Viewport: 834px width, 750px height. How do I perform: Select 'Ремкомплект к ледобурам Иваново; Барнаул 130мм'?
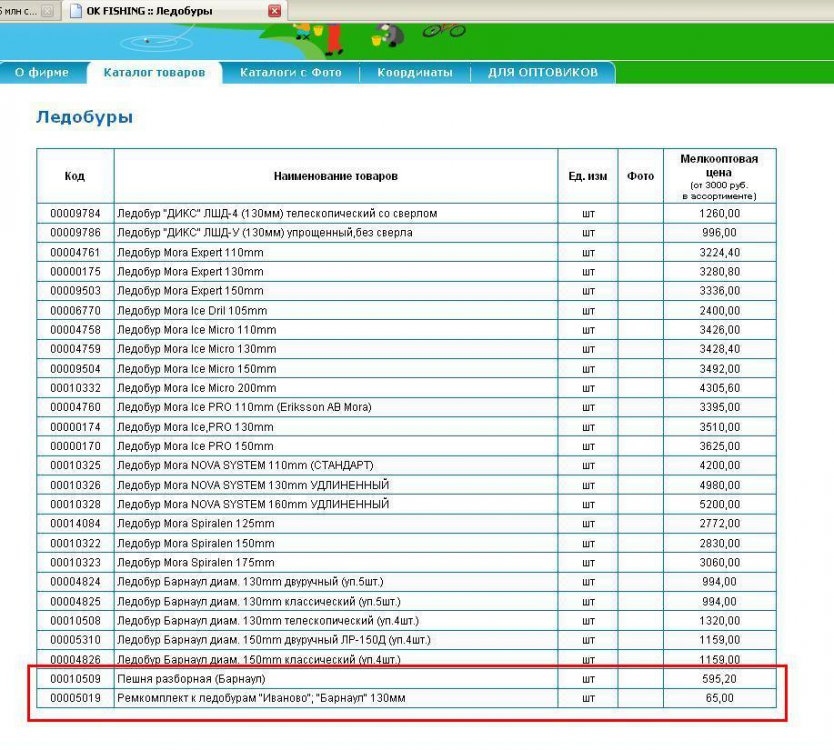(261, 698)
